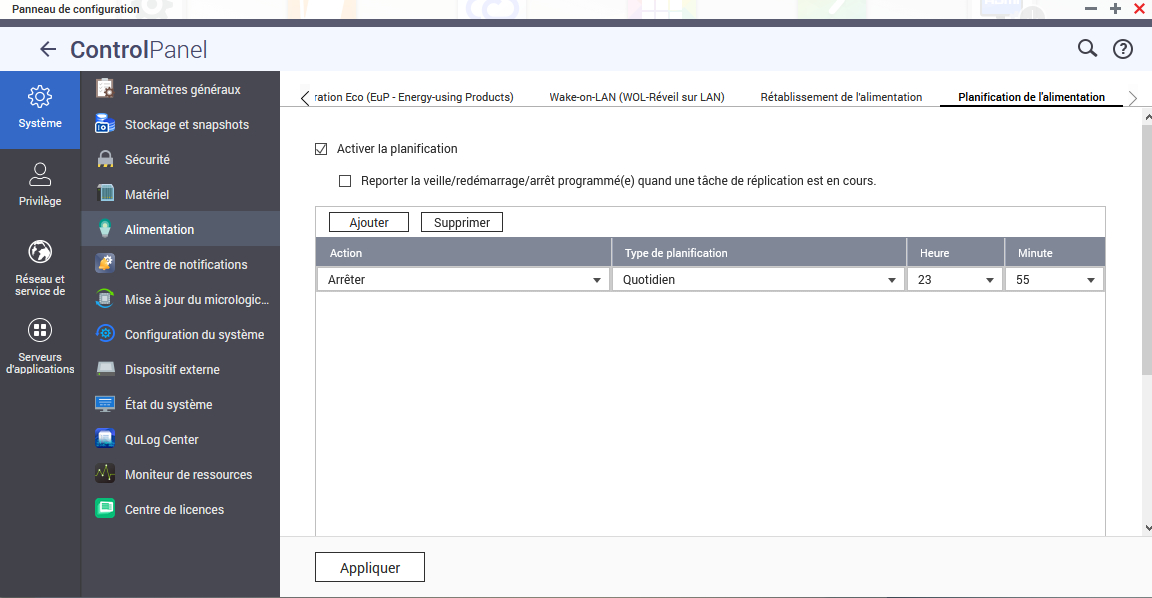Open the help question mark icon
The image size is (1152, 598).
pyautogui.click(x=1123, y=49)
